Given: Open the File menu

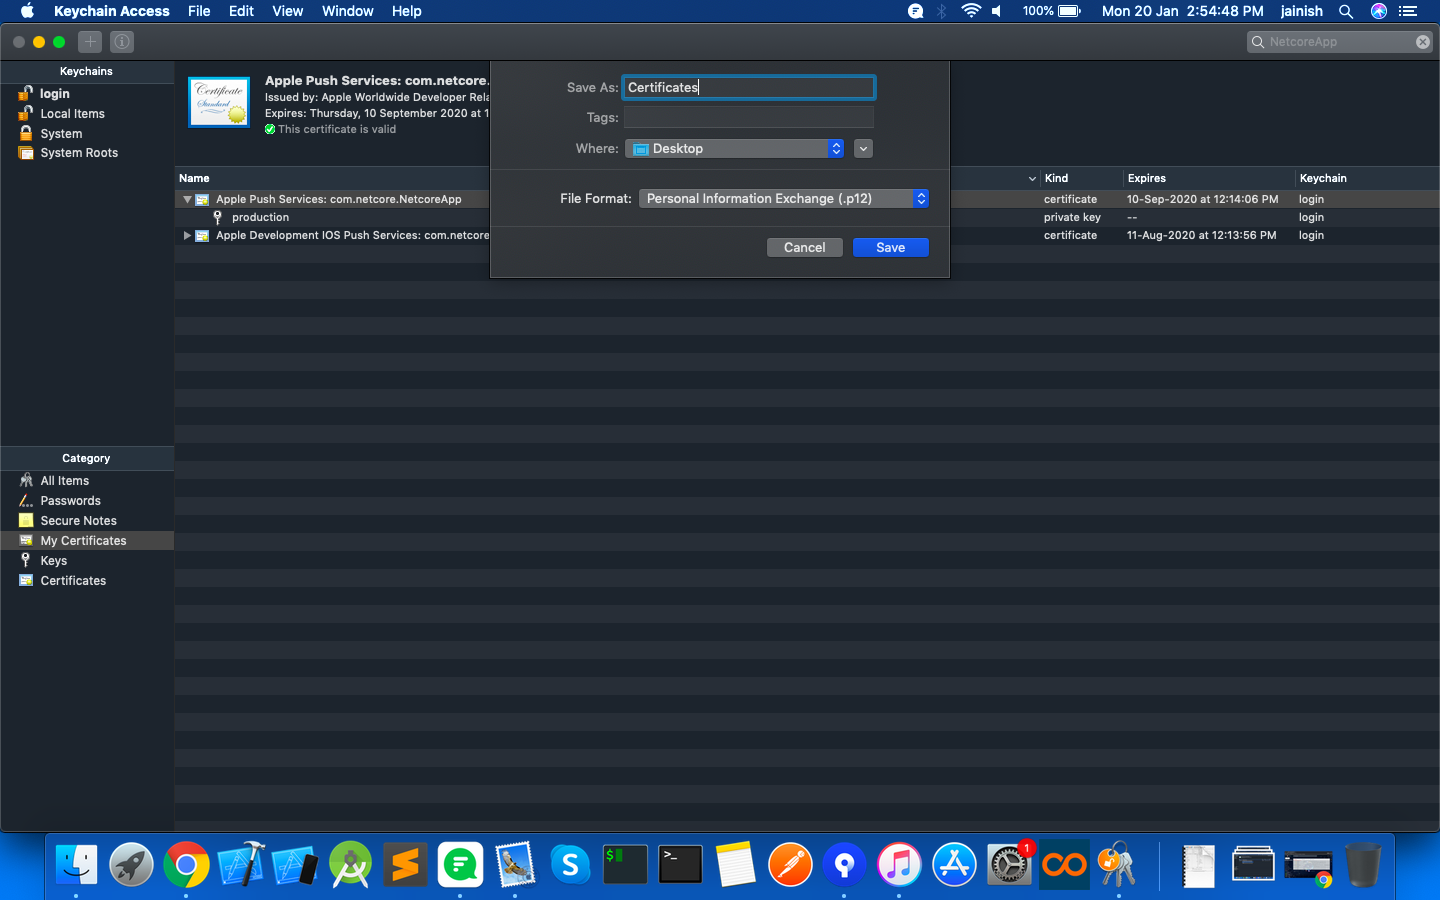Looking at the screenshot, I should 199,11.
